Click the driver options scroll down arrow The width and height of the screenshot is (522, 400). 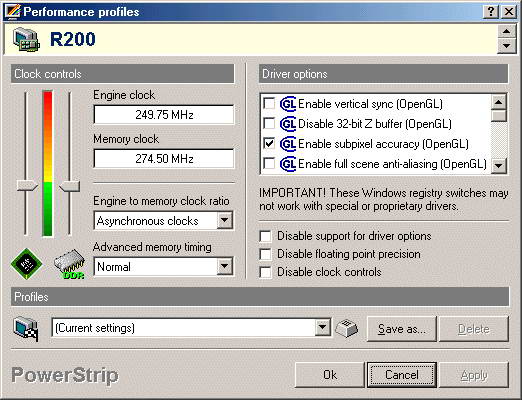tap(499, 165)
